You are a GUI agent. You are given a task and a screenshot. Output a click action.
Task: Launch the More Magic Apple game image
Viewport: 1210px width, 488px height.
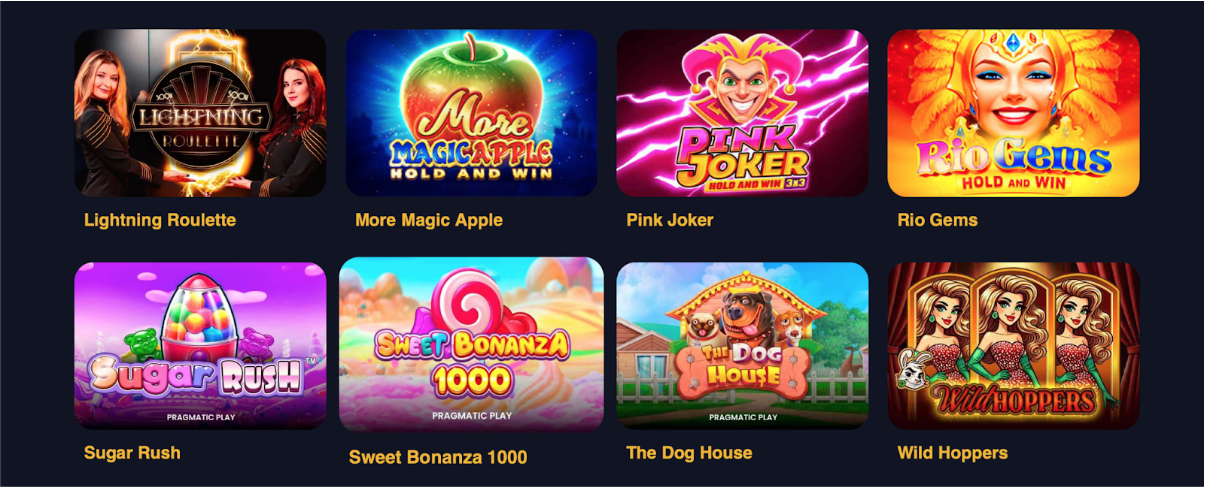pyautogui.click(x=471, y=113)
